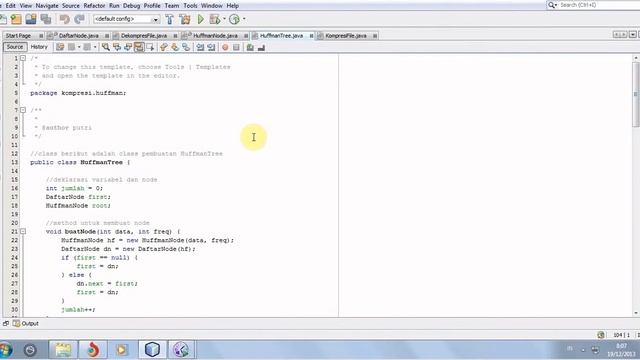
Task: Click the Comment icon in editor toolbar
Action: (x=250, y=47)
